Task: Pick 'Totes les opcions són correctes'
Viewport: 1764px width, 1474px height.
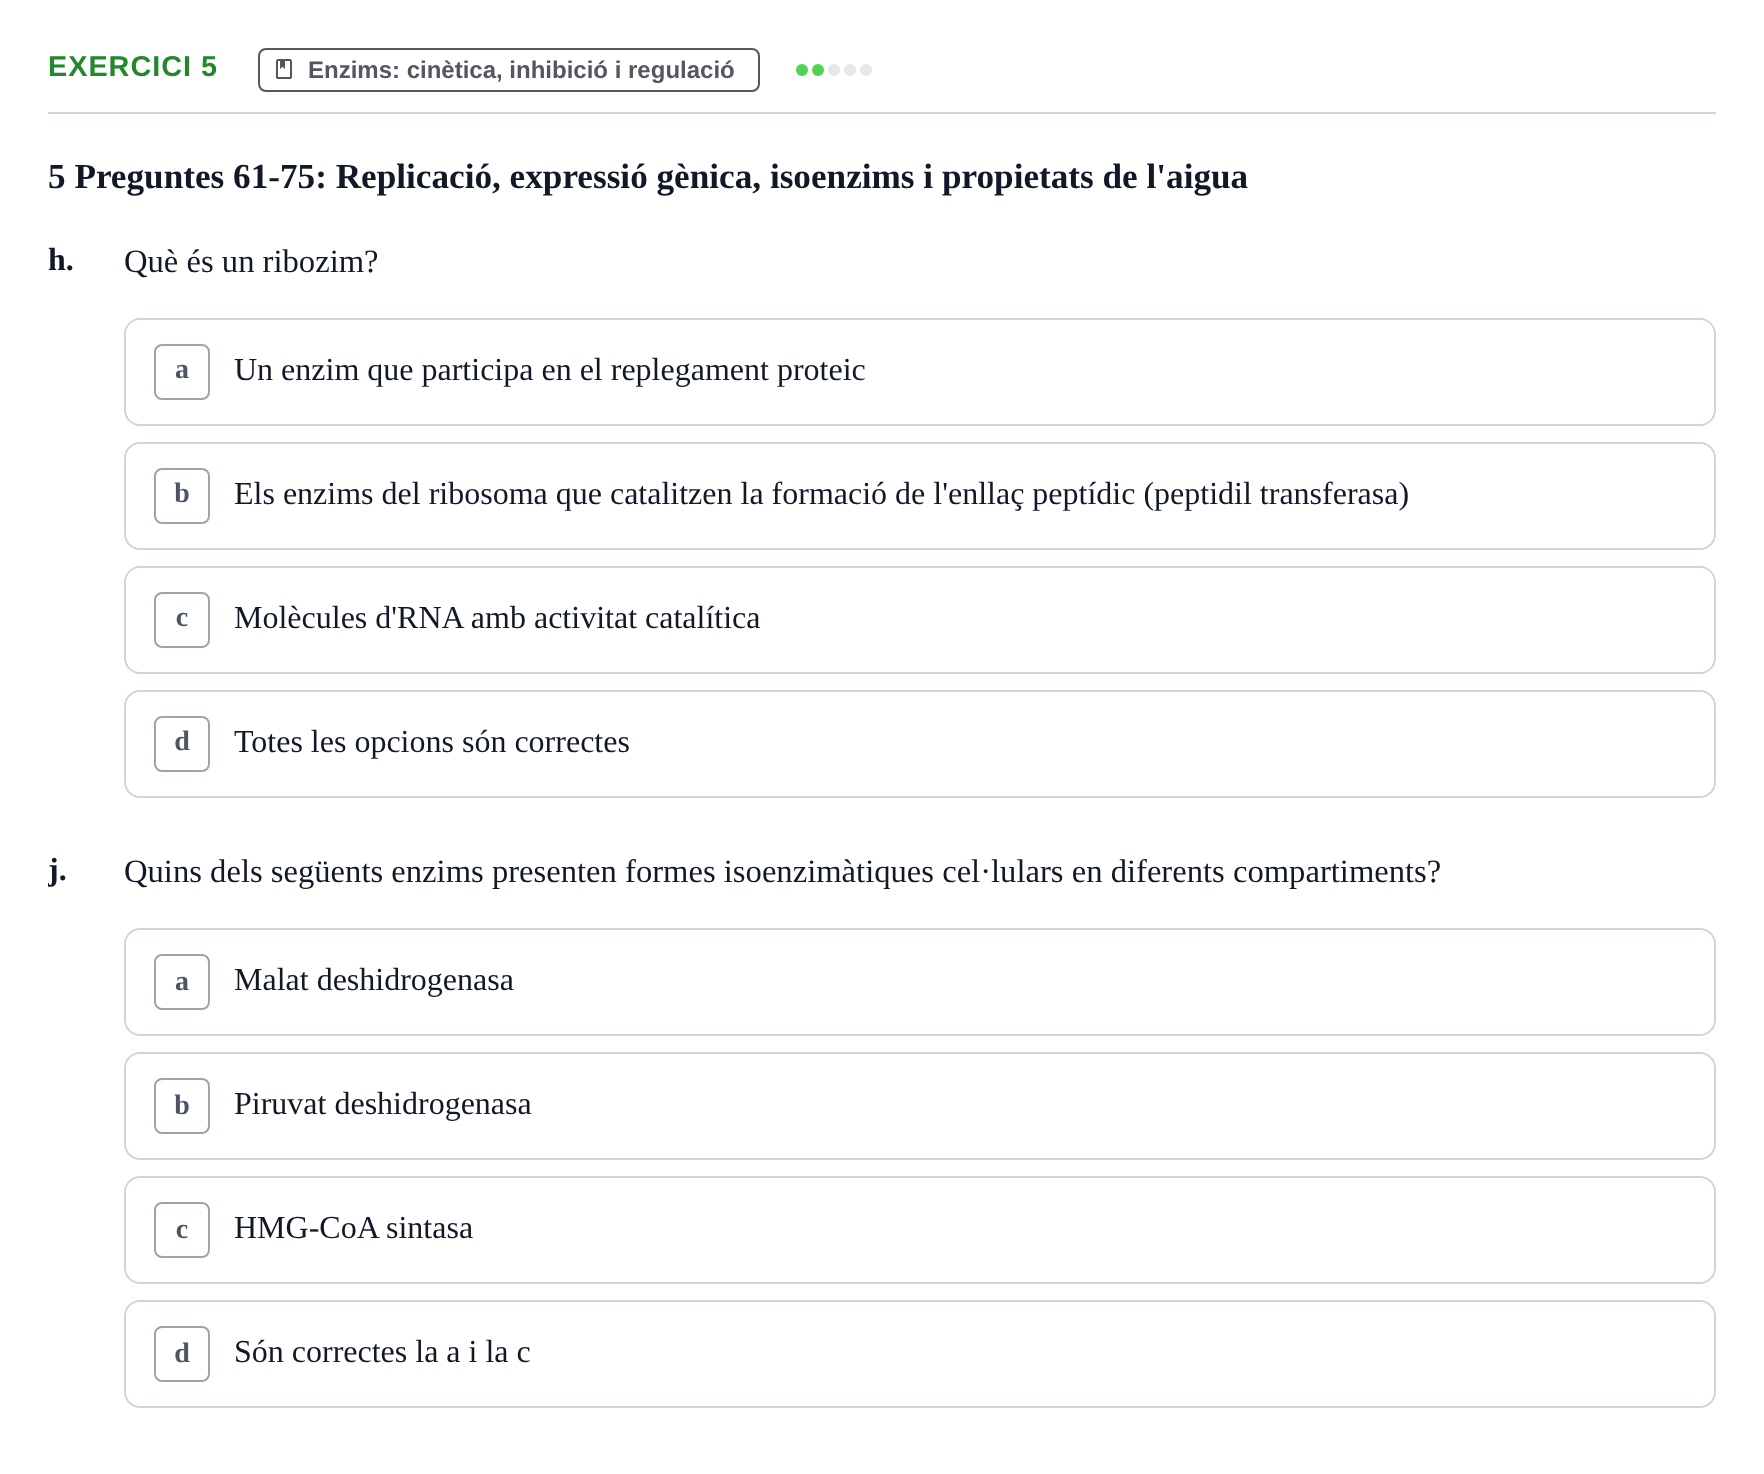Action: click(x=919, y=744)
